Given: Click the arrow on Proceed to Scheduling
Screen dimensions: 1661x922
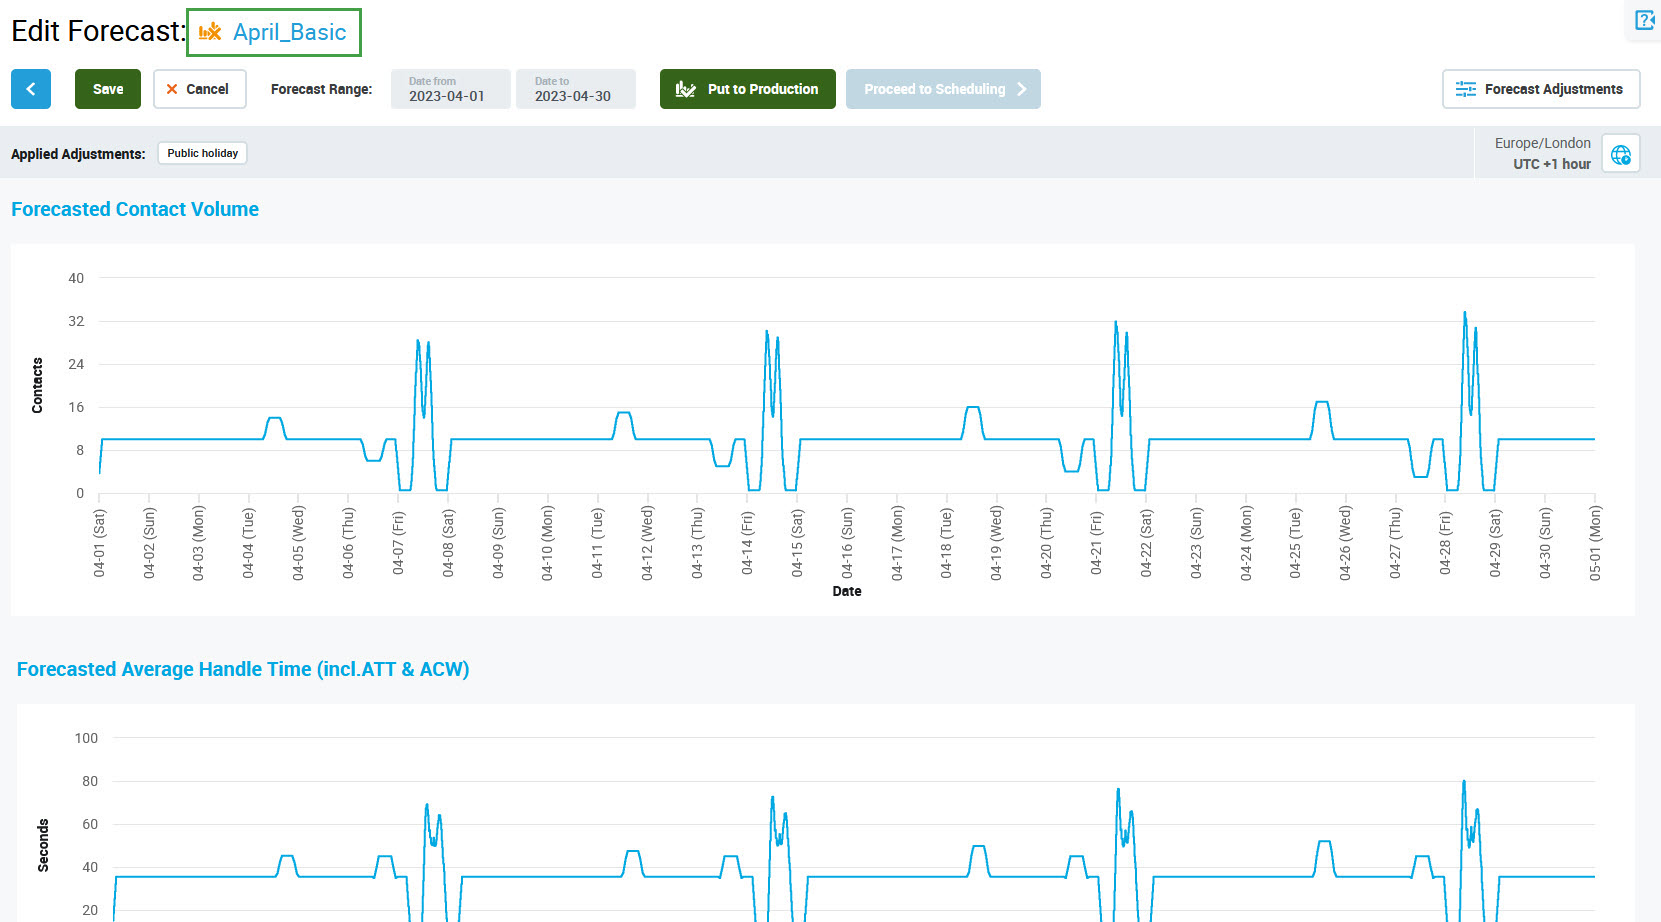Looking at the screenshot, I should pos(1021,89).
